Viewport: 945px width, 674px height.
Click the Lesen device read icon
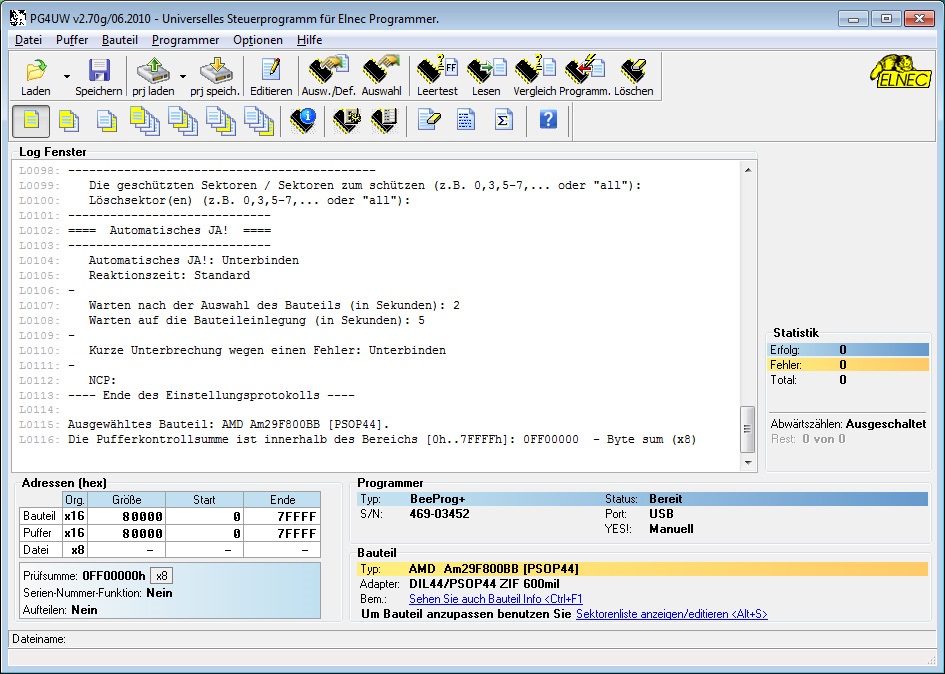(x=486, y=70)
